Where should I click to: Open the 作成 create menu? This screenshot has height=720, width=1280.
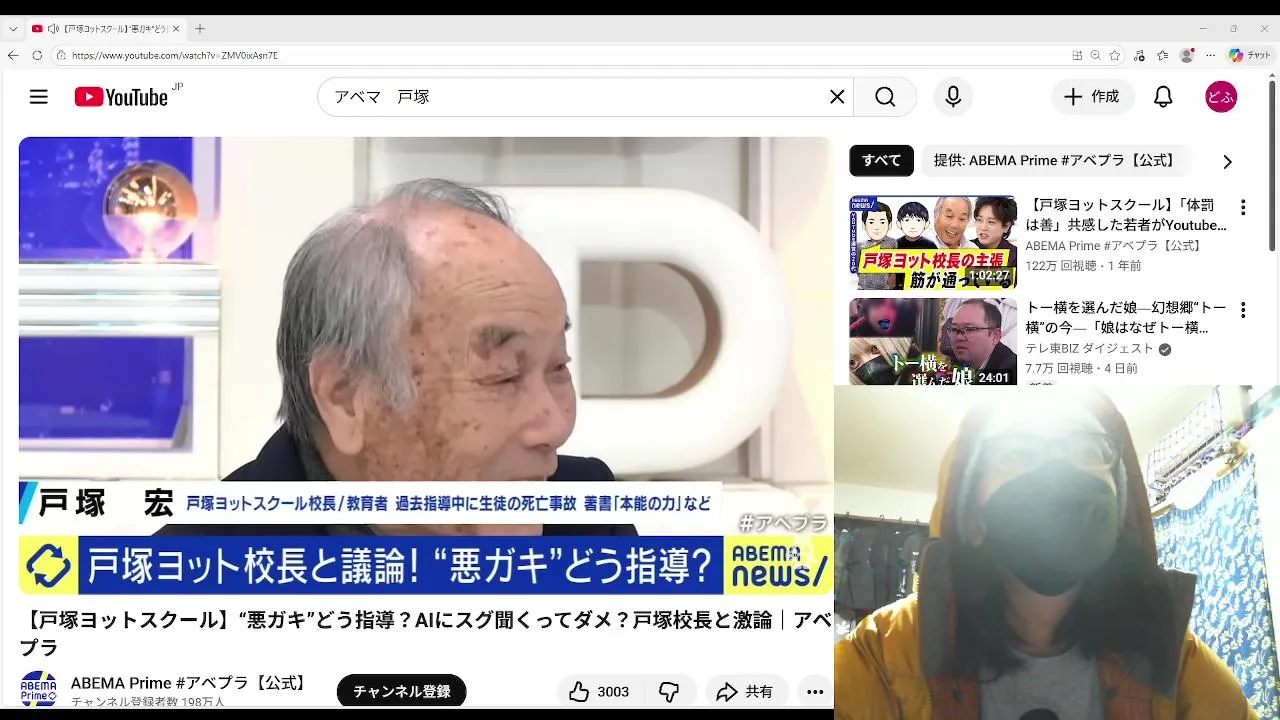click(x=1092, y=97)
